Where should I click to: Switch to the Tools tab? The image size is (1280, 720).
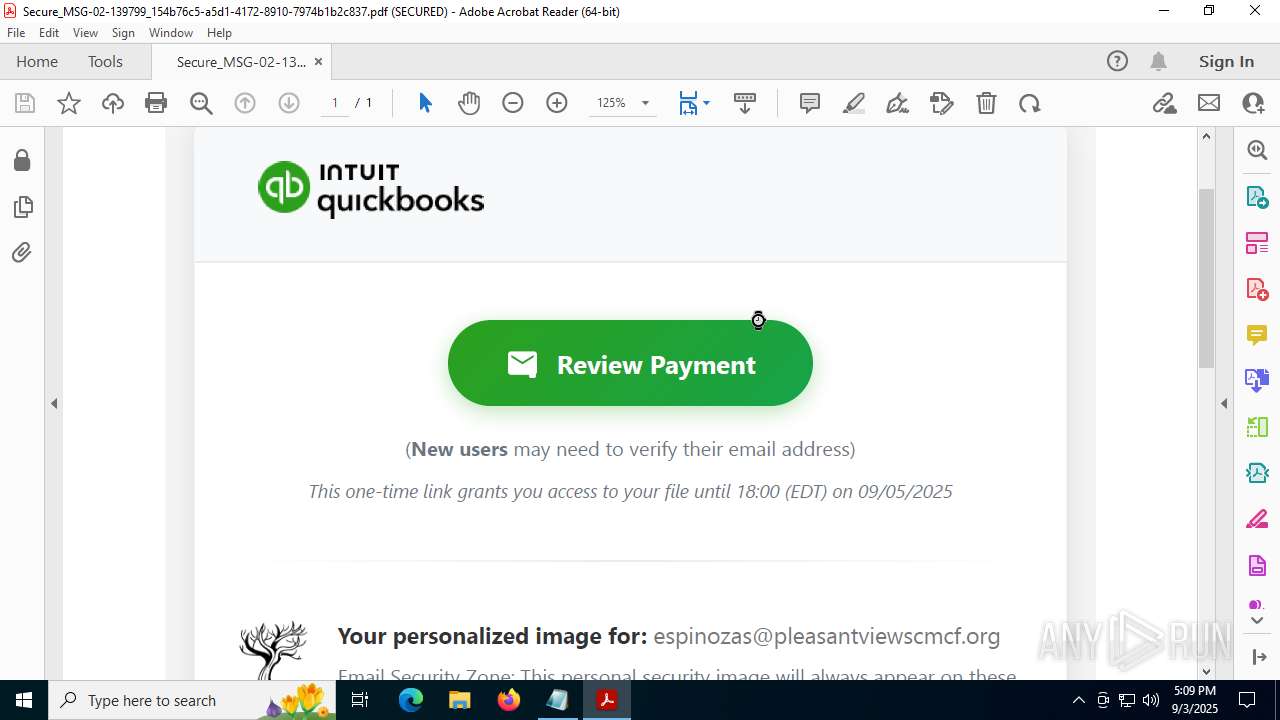(105, 62)
